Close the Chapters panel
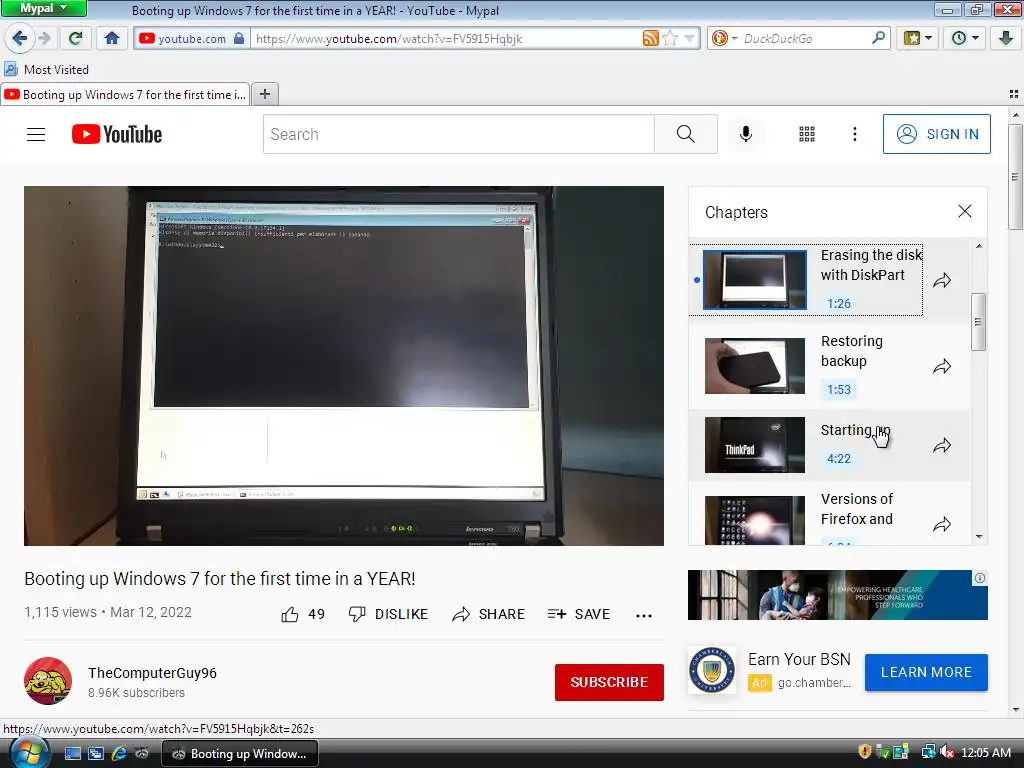This screenshot has height=768, width=1024. (965, 212)
